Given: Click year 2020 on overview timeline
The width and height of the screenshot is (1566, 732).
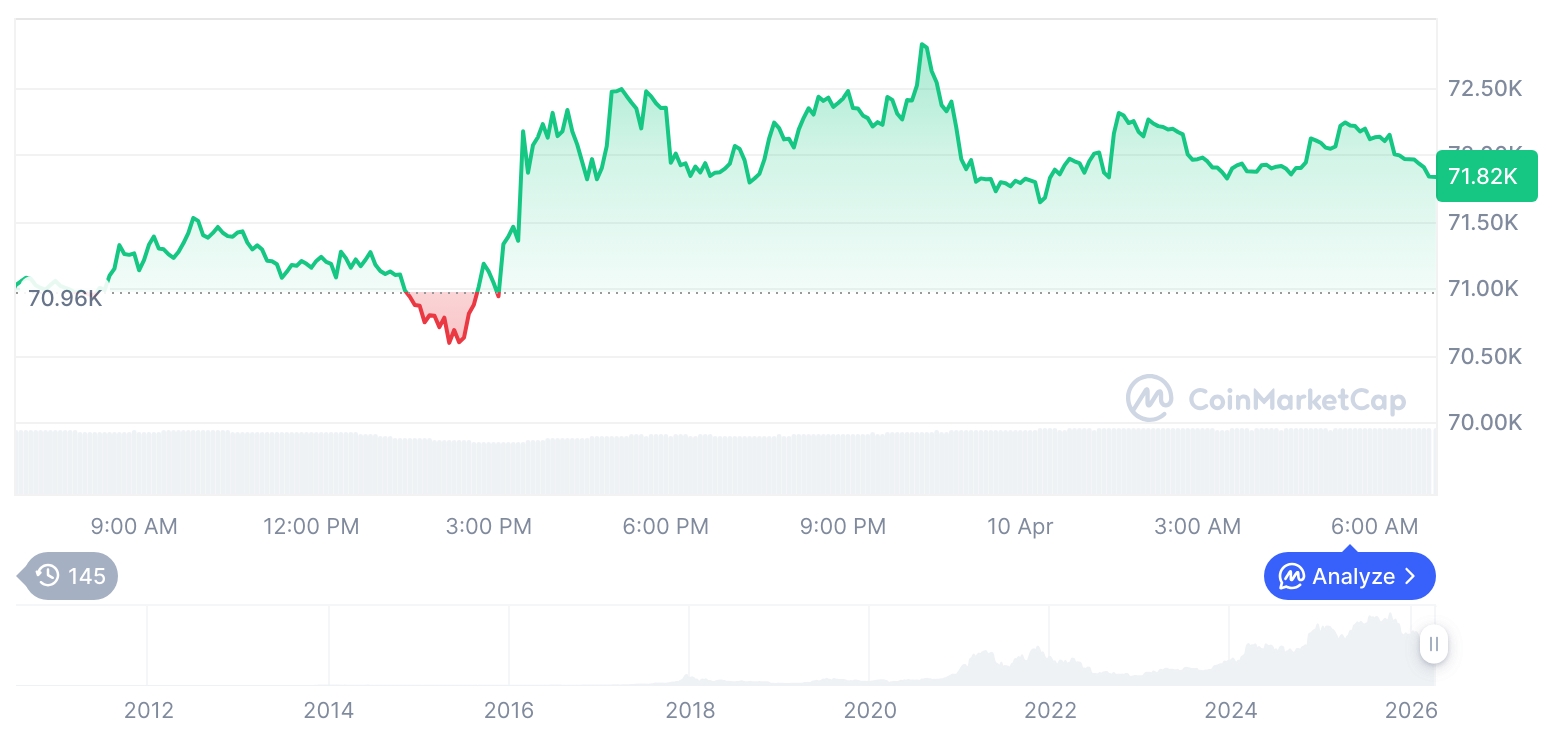Looking at the screenshot, I should (x=870, y=711).
